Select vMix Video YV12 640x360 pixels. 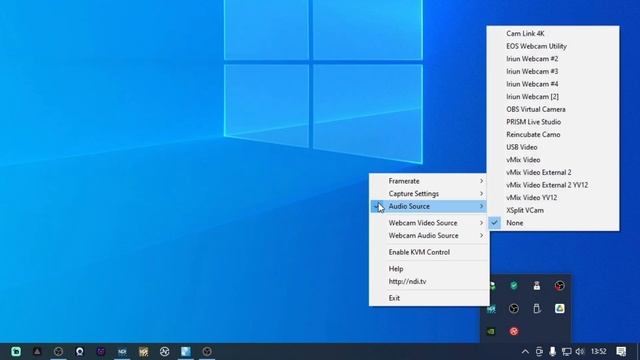click(553, 198)
